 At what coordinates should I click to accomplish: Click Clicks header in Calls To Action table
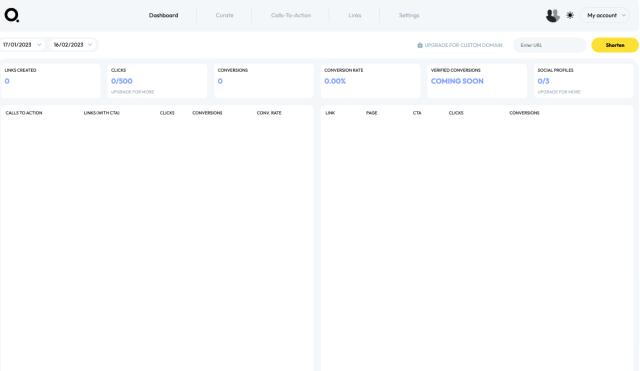[167, 113]
